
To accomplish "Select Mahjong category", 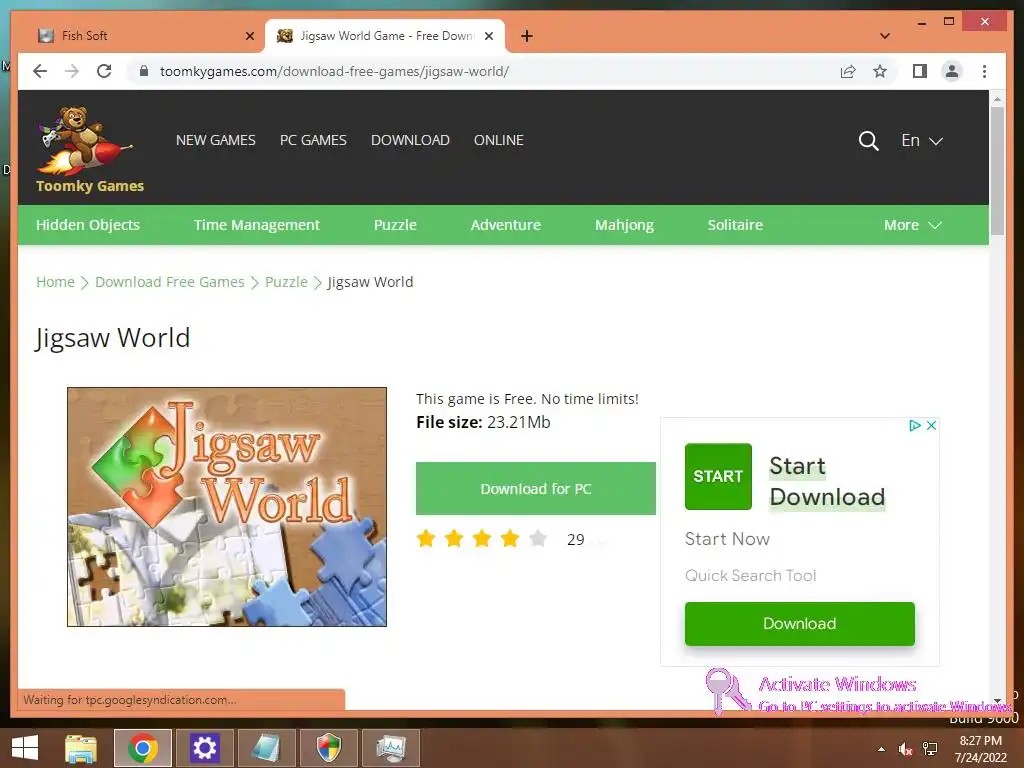I will pyautogui.click(x=624, y=225).
